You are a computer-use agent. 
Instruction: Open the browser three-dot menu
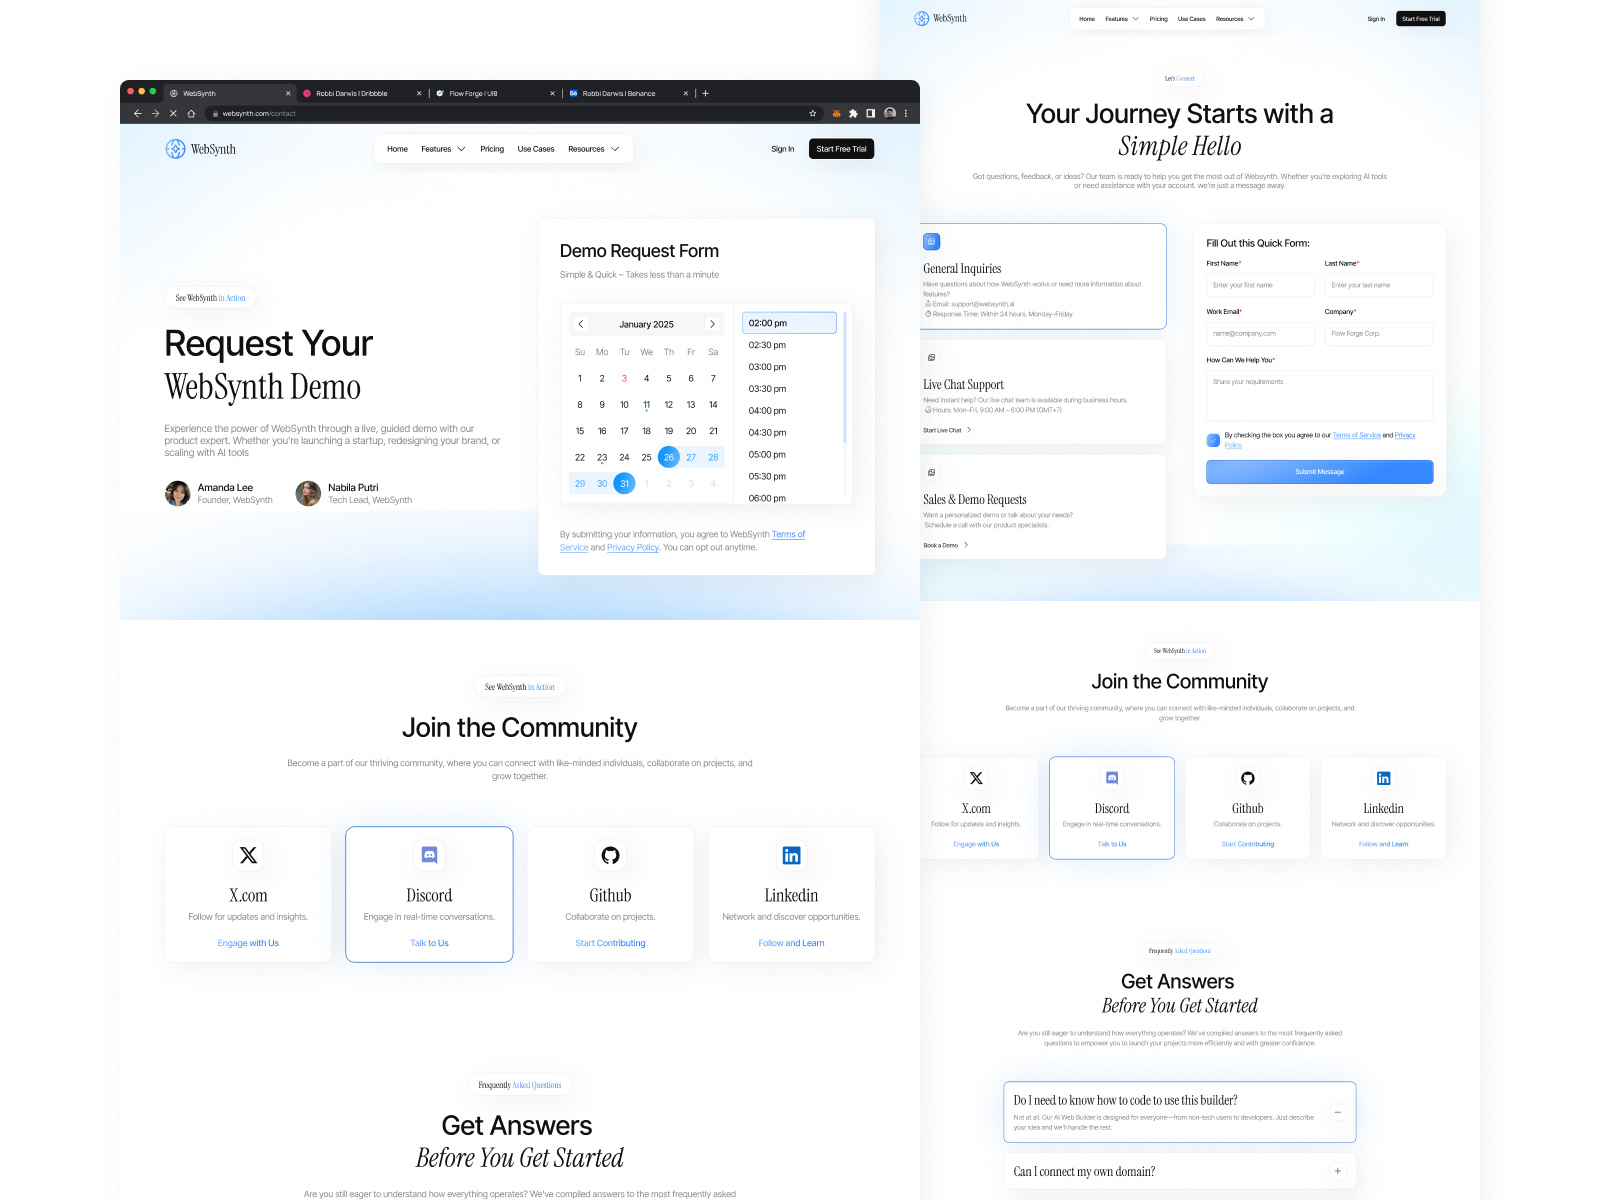(x=906, y=114)
